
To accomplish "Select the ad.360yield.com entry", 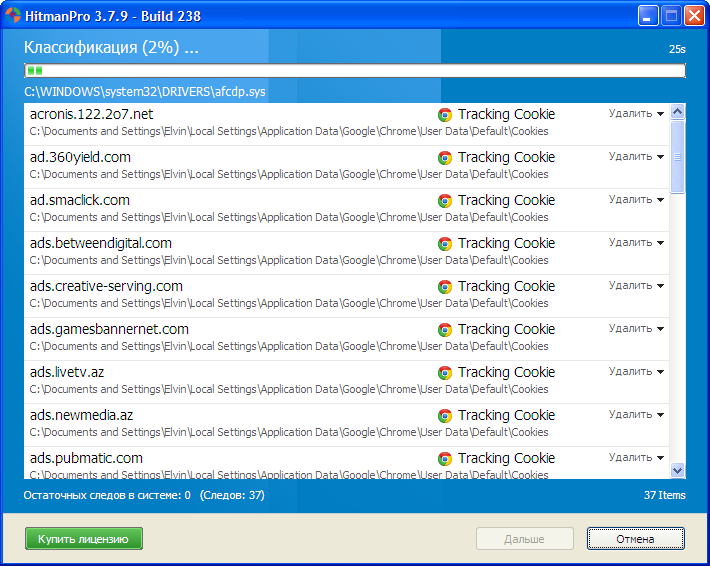I will point(346,167).
